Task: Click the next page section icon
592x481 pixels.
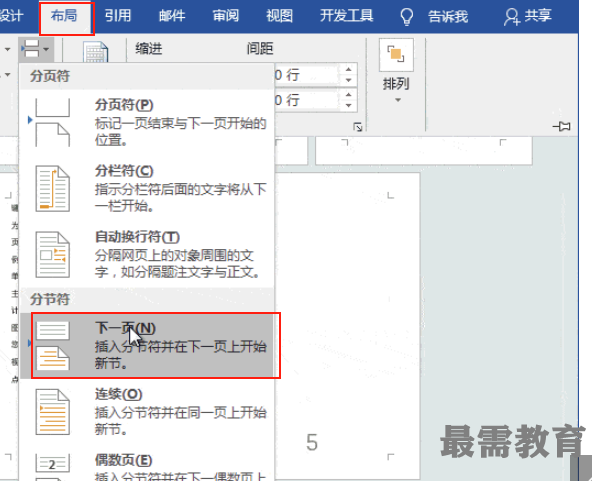Action: [52, 345]
